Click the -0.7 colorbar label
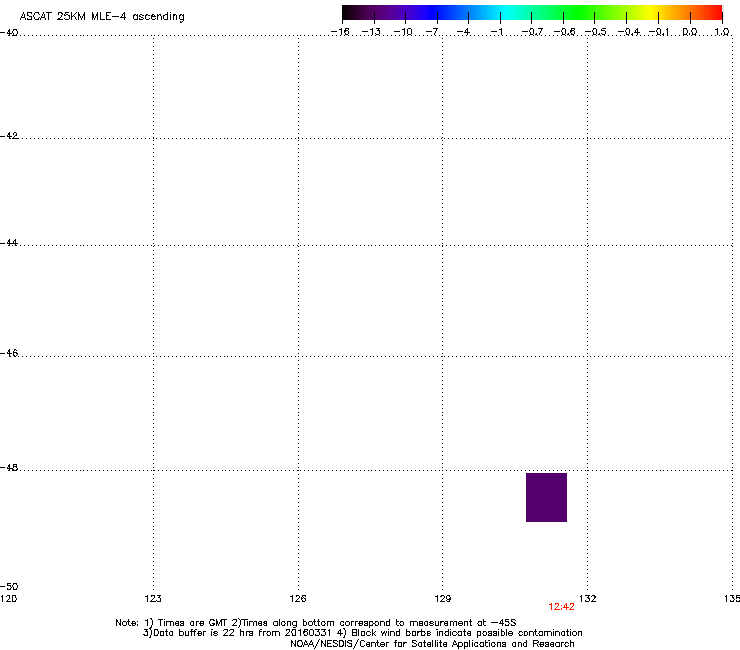This screenshot has height=650, width=740. click(532, 32)
